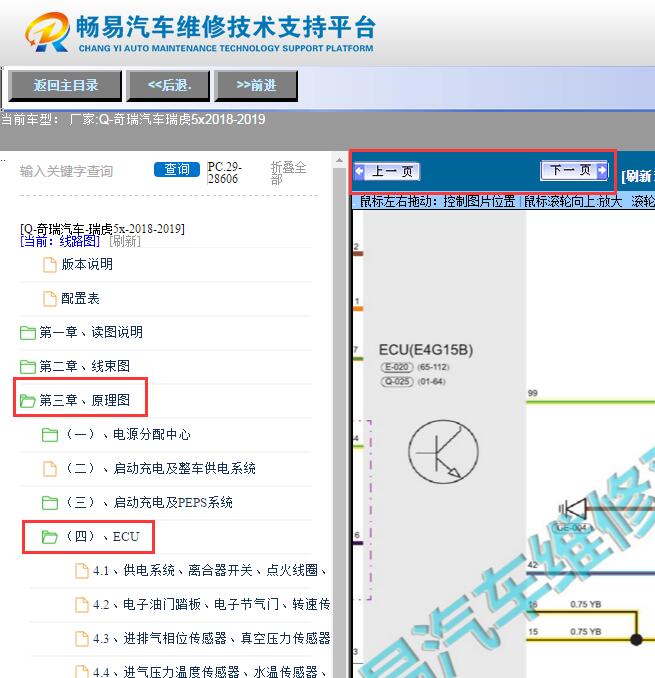The height and width of the screenshot is (678, 655).
Task: Click the PC:29-28606 text
Action: (224, 173)
